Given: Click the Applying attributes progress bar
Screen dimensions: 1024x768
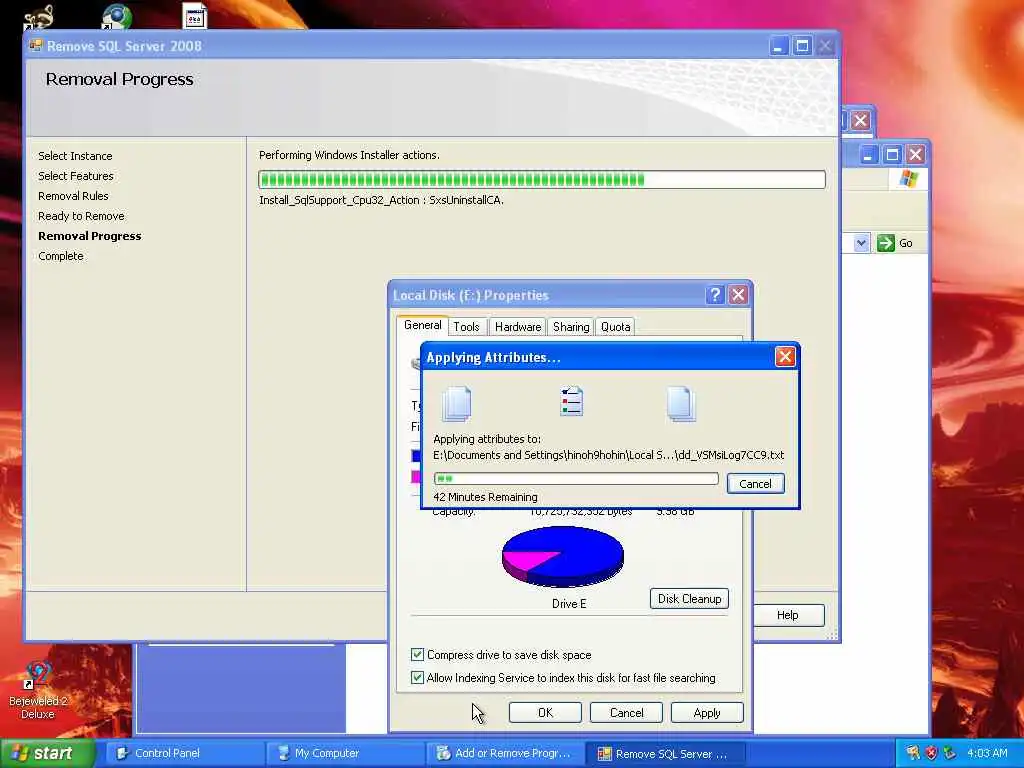Looking at the screenshot, I should point(576,479).
